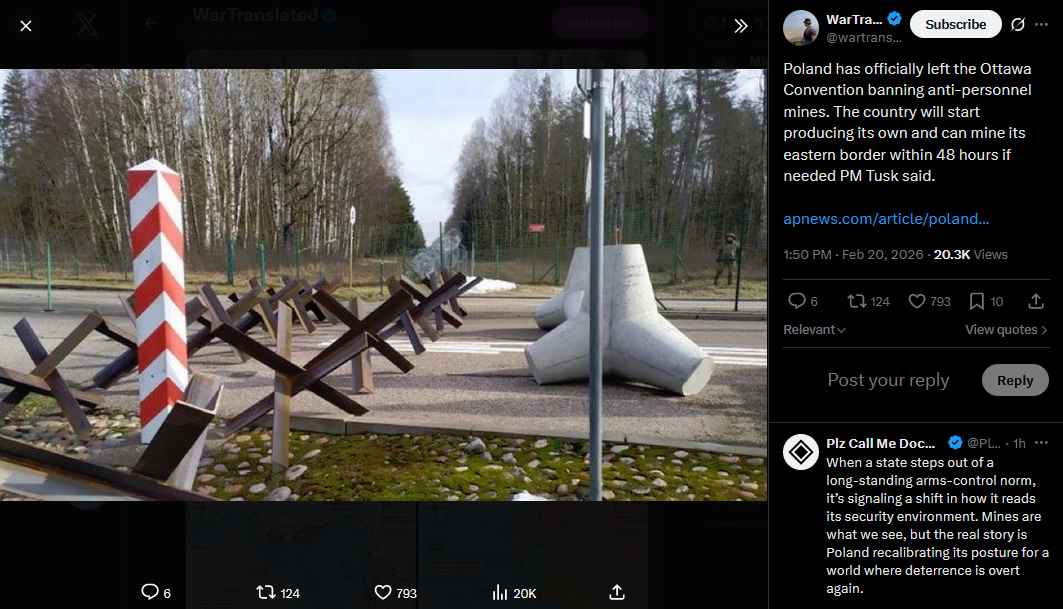
Task: Share the post via share icon in sidebar
Action: (x=1035, y=301)
